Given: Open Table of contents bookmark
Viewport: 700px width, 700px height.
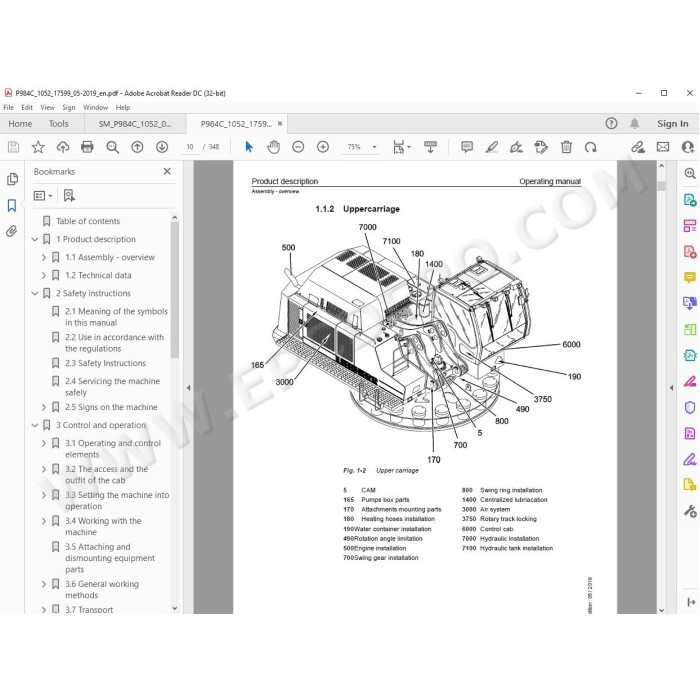Looking at the screenshot, I should (88, 221).
